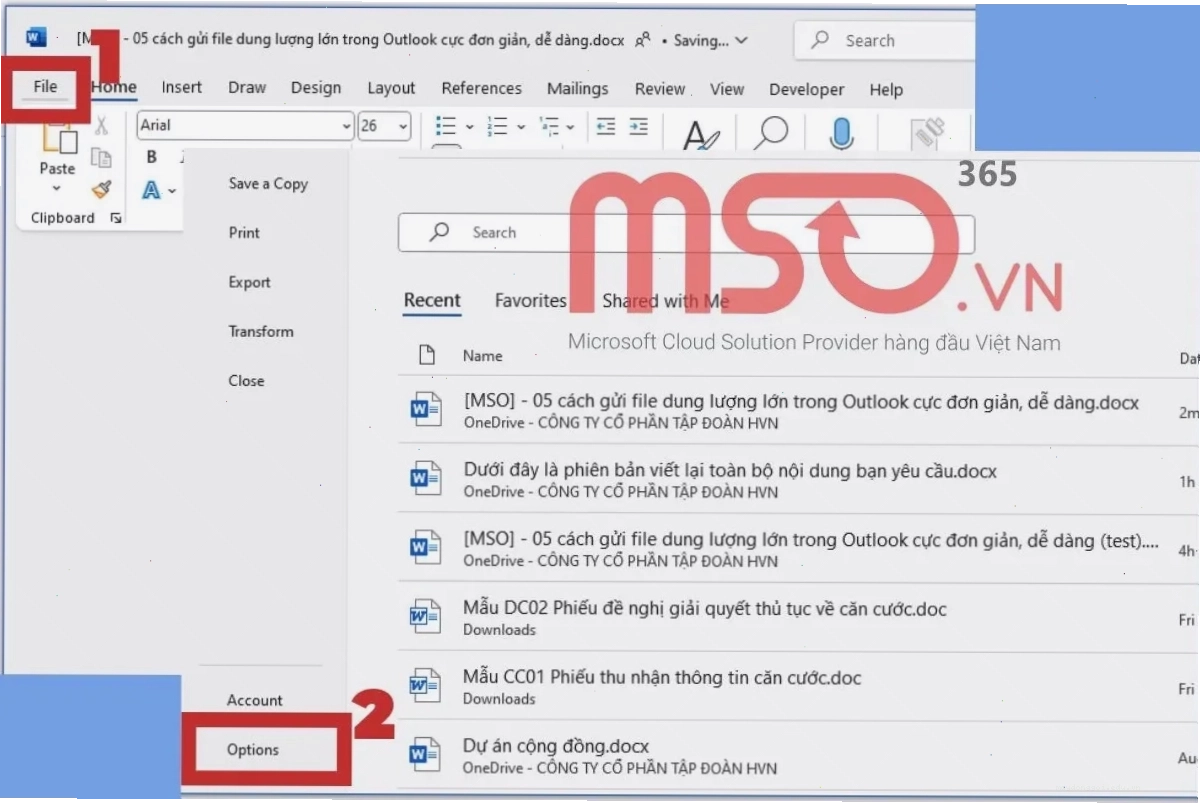Expand the Text Effects dropdown arrow
This screenshot has height=804, width=1200.
click(x=172, y=191)
